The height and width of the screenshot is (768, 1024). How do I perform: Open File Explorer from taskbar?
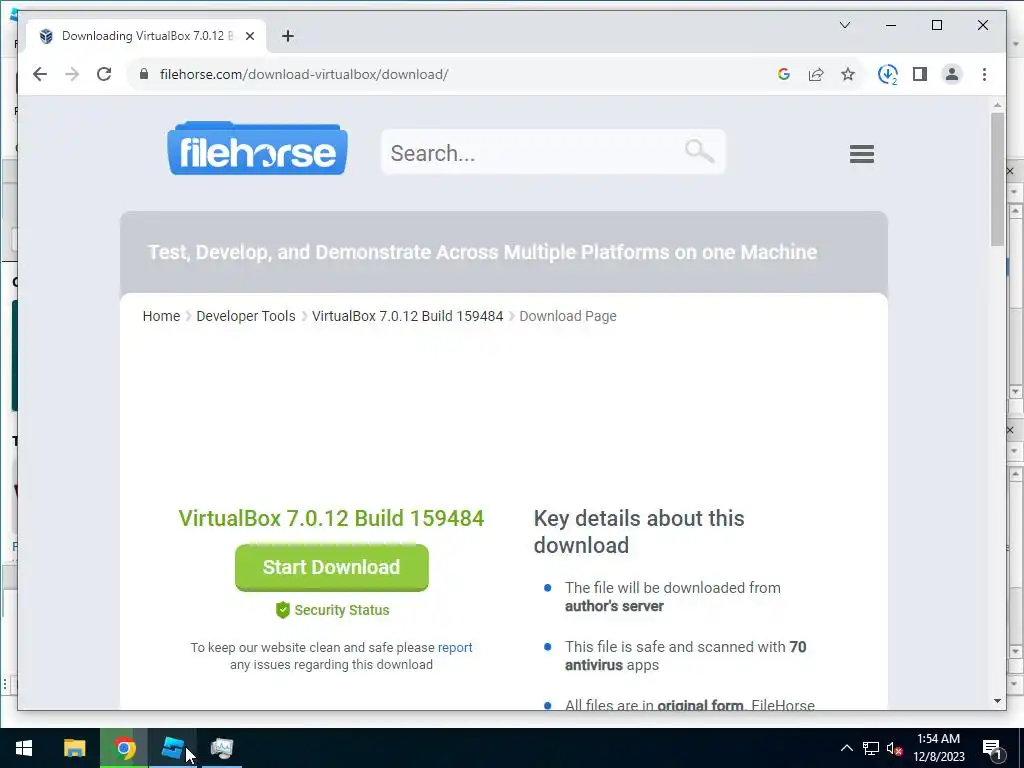pyautogui.click(x=74, y=748)
